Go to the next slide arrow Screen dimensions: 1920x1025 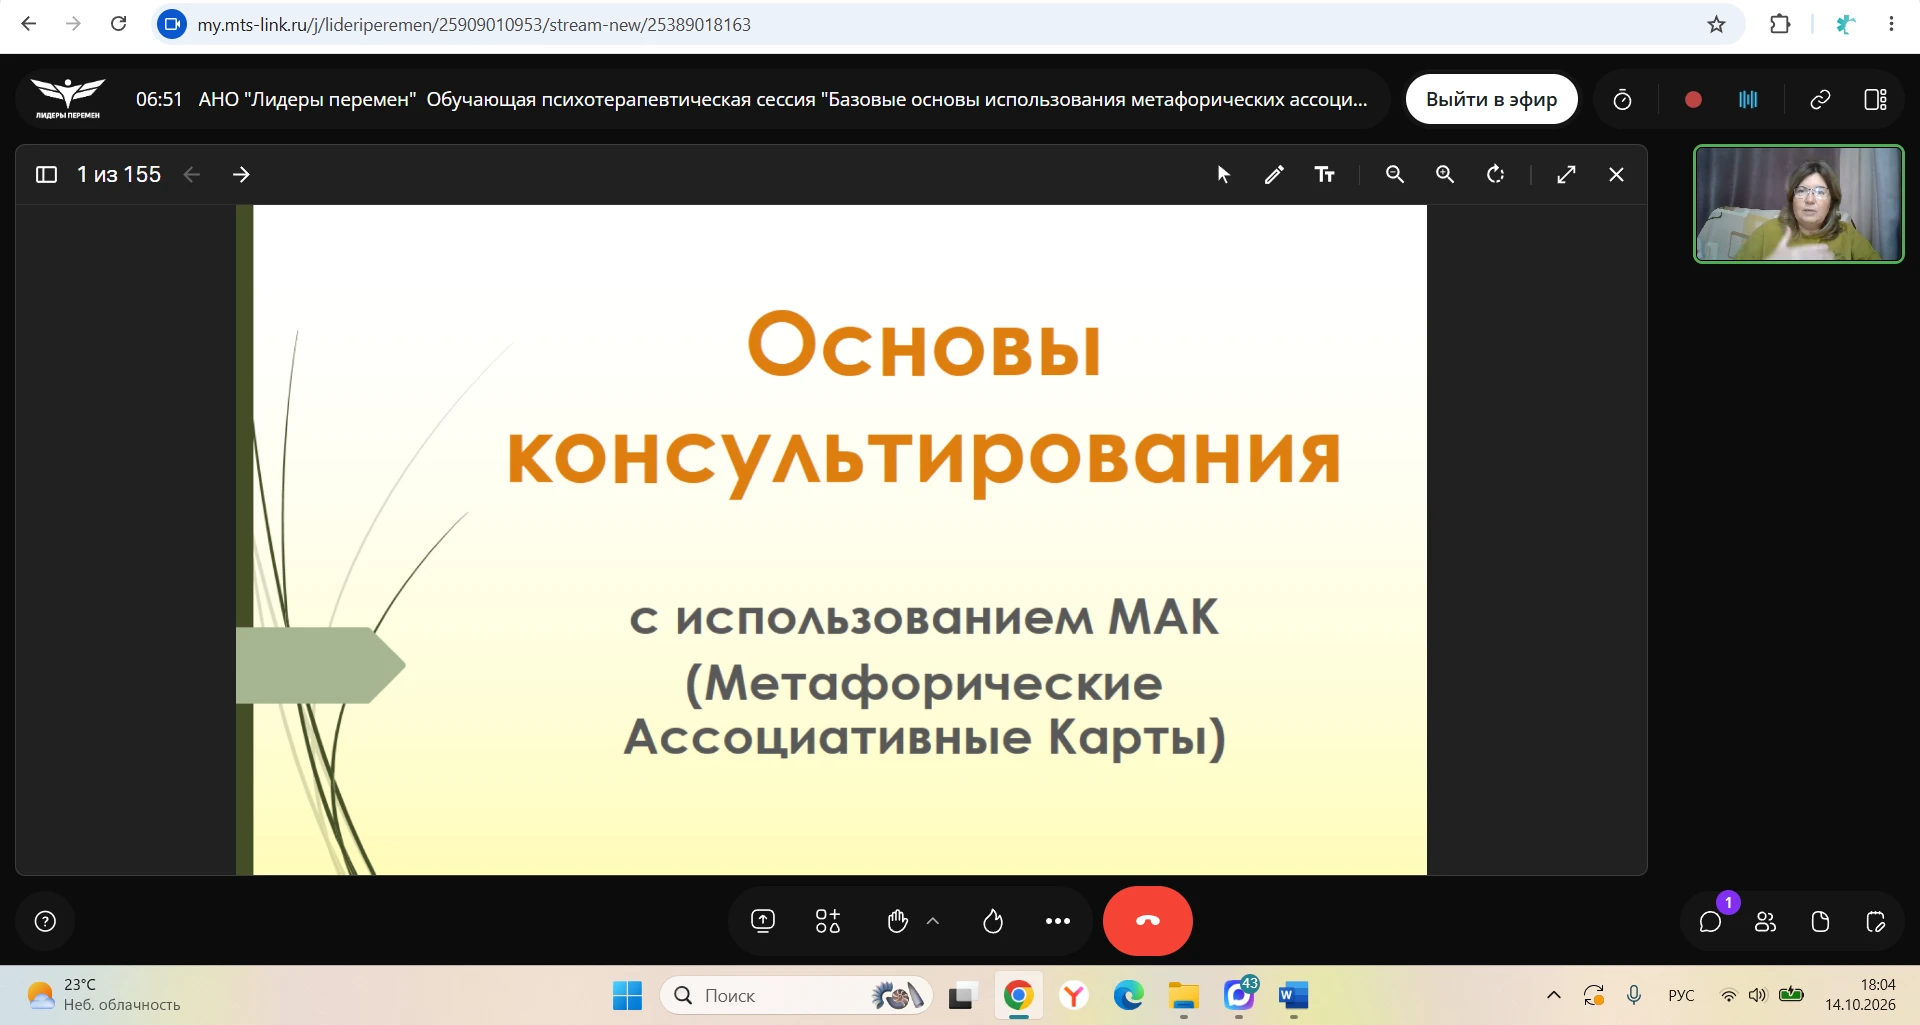241,174
